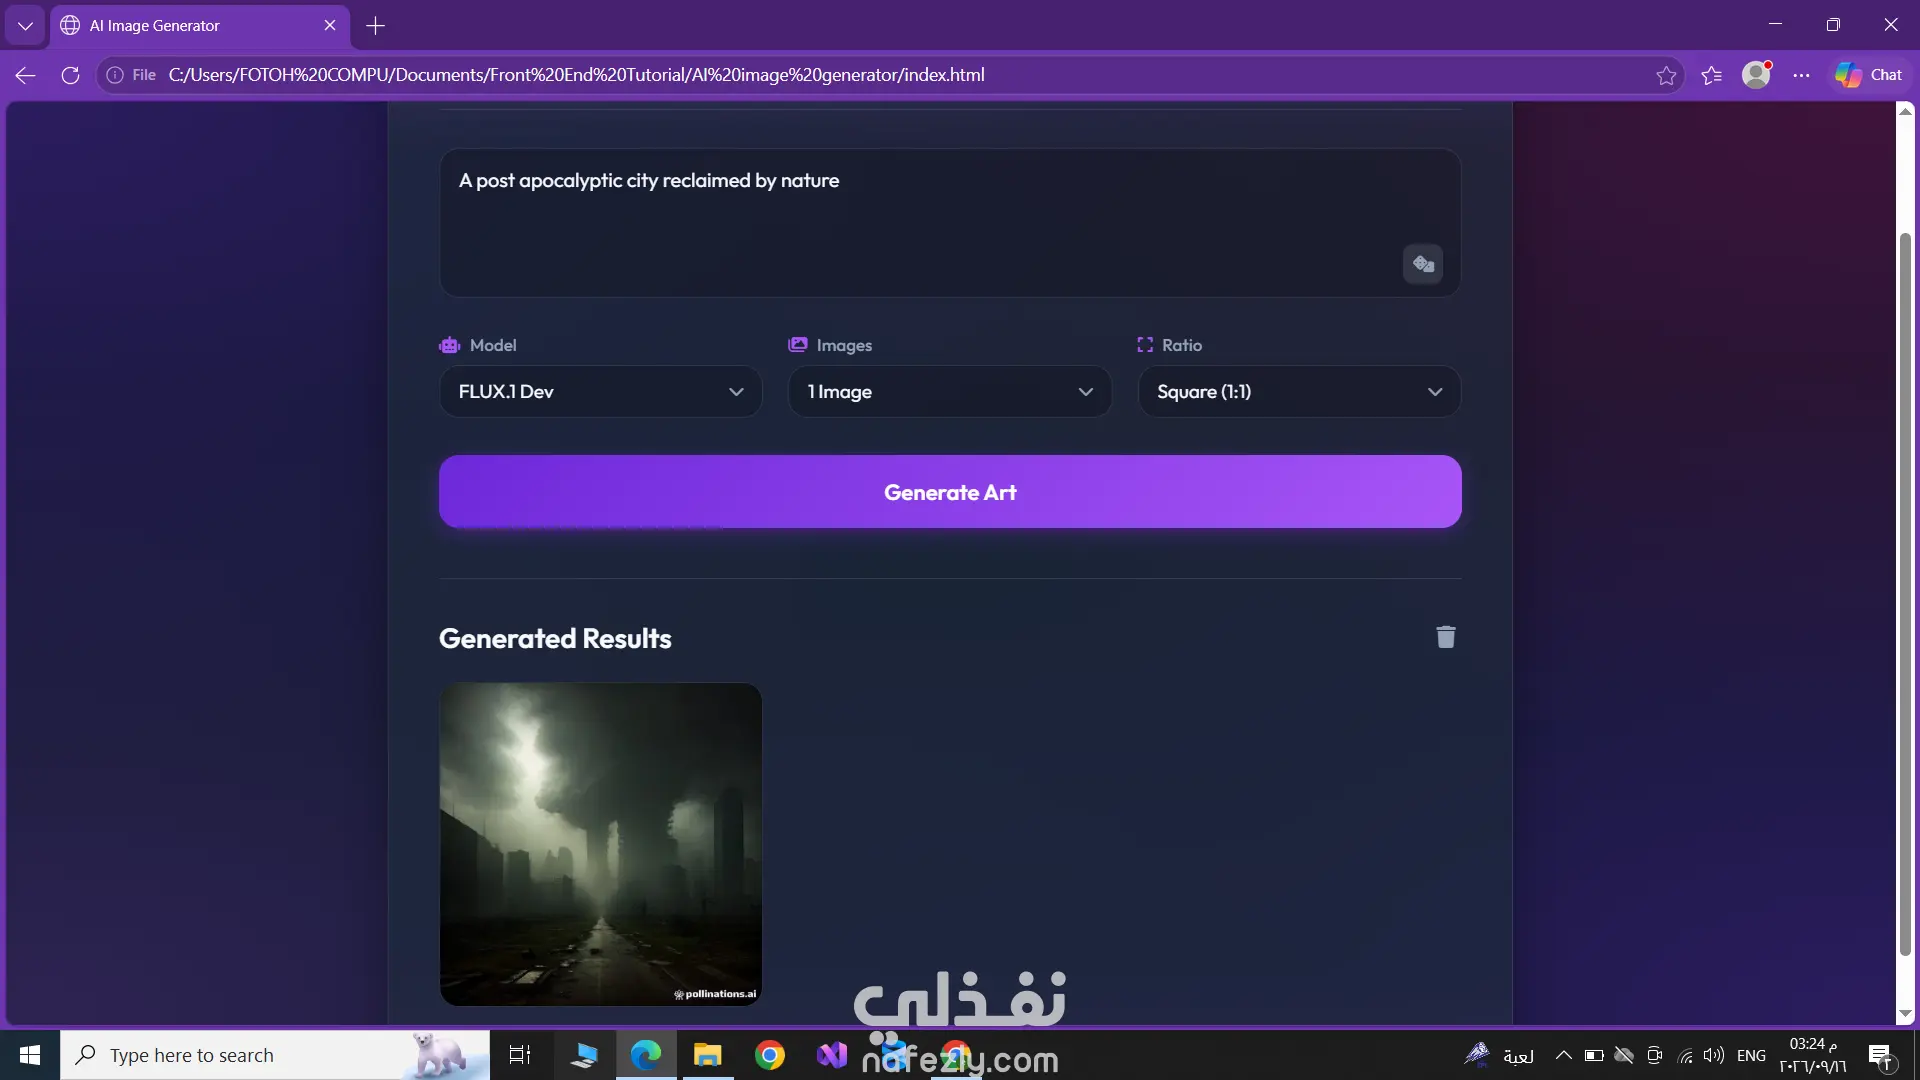Click the generated apocalyptic city thumbnail
Image resolution: width=1920 pixels, height=1080 pixels.
(601, 844)
